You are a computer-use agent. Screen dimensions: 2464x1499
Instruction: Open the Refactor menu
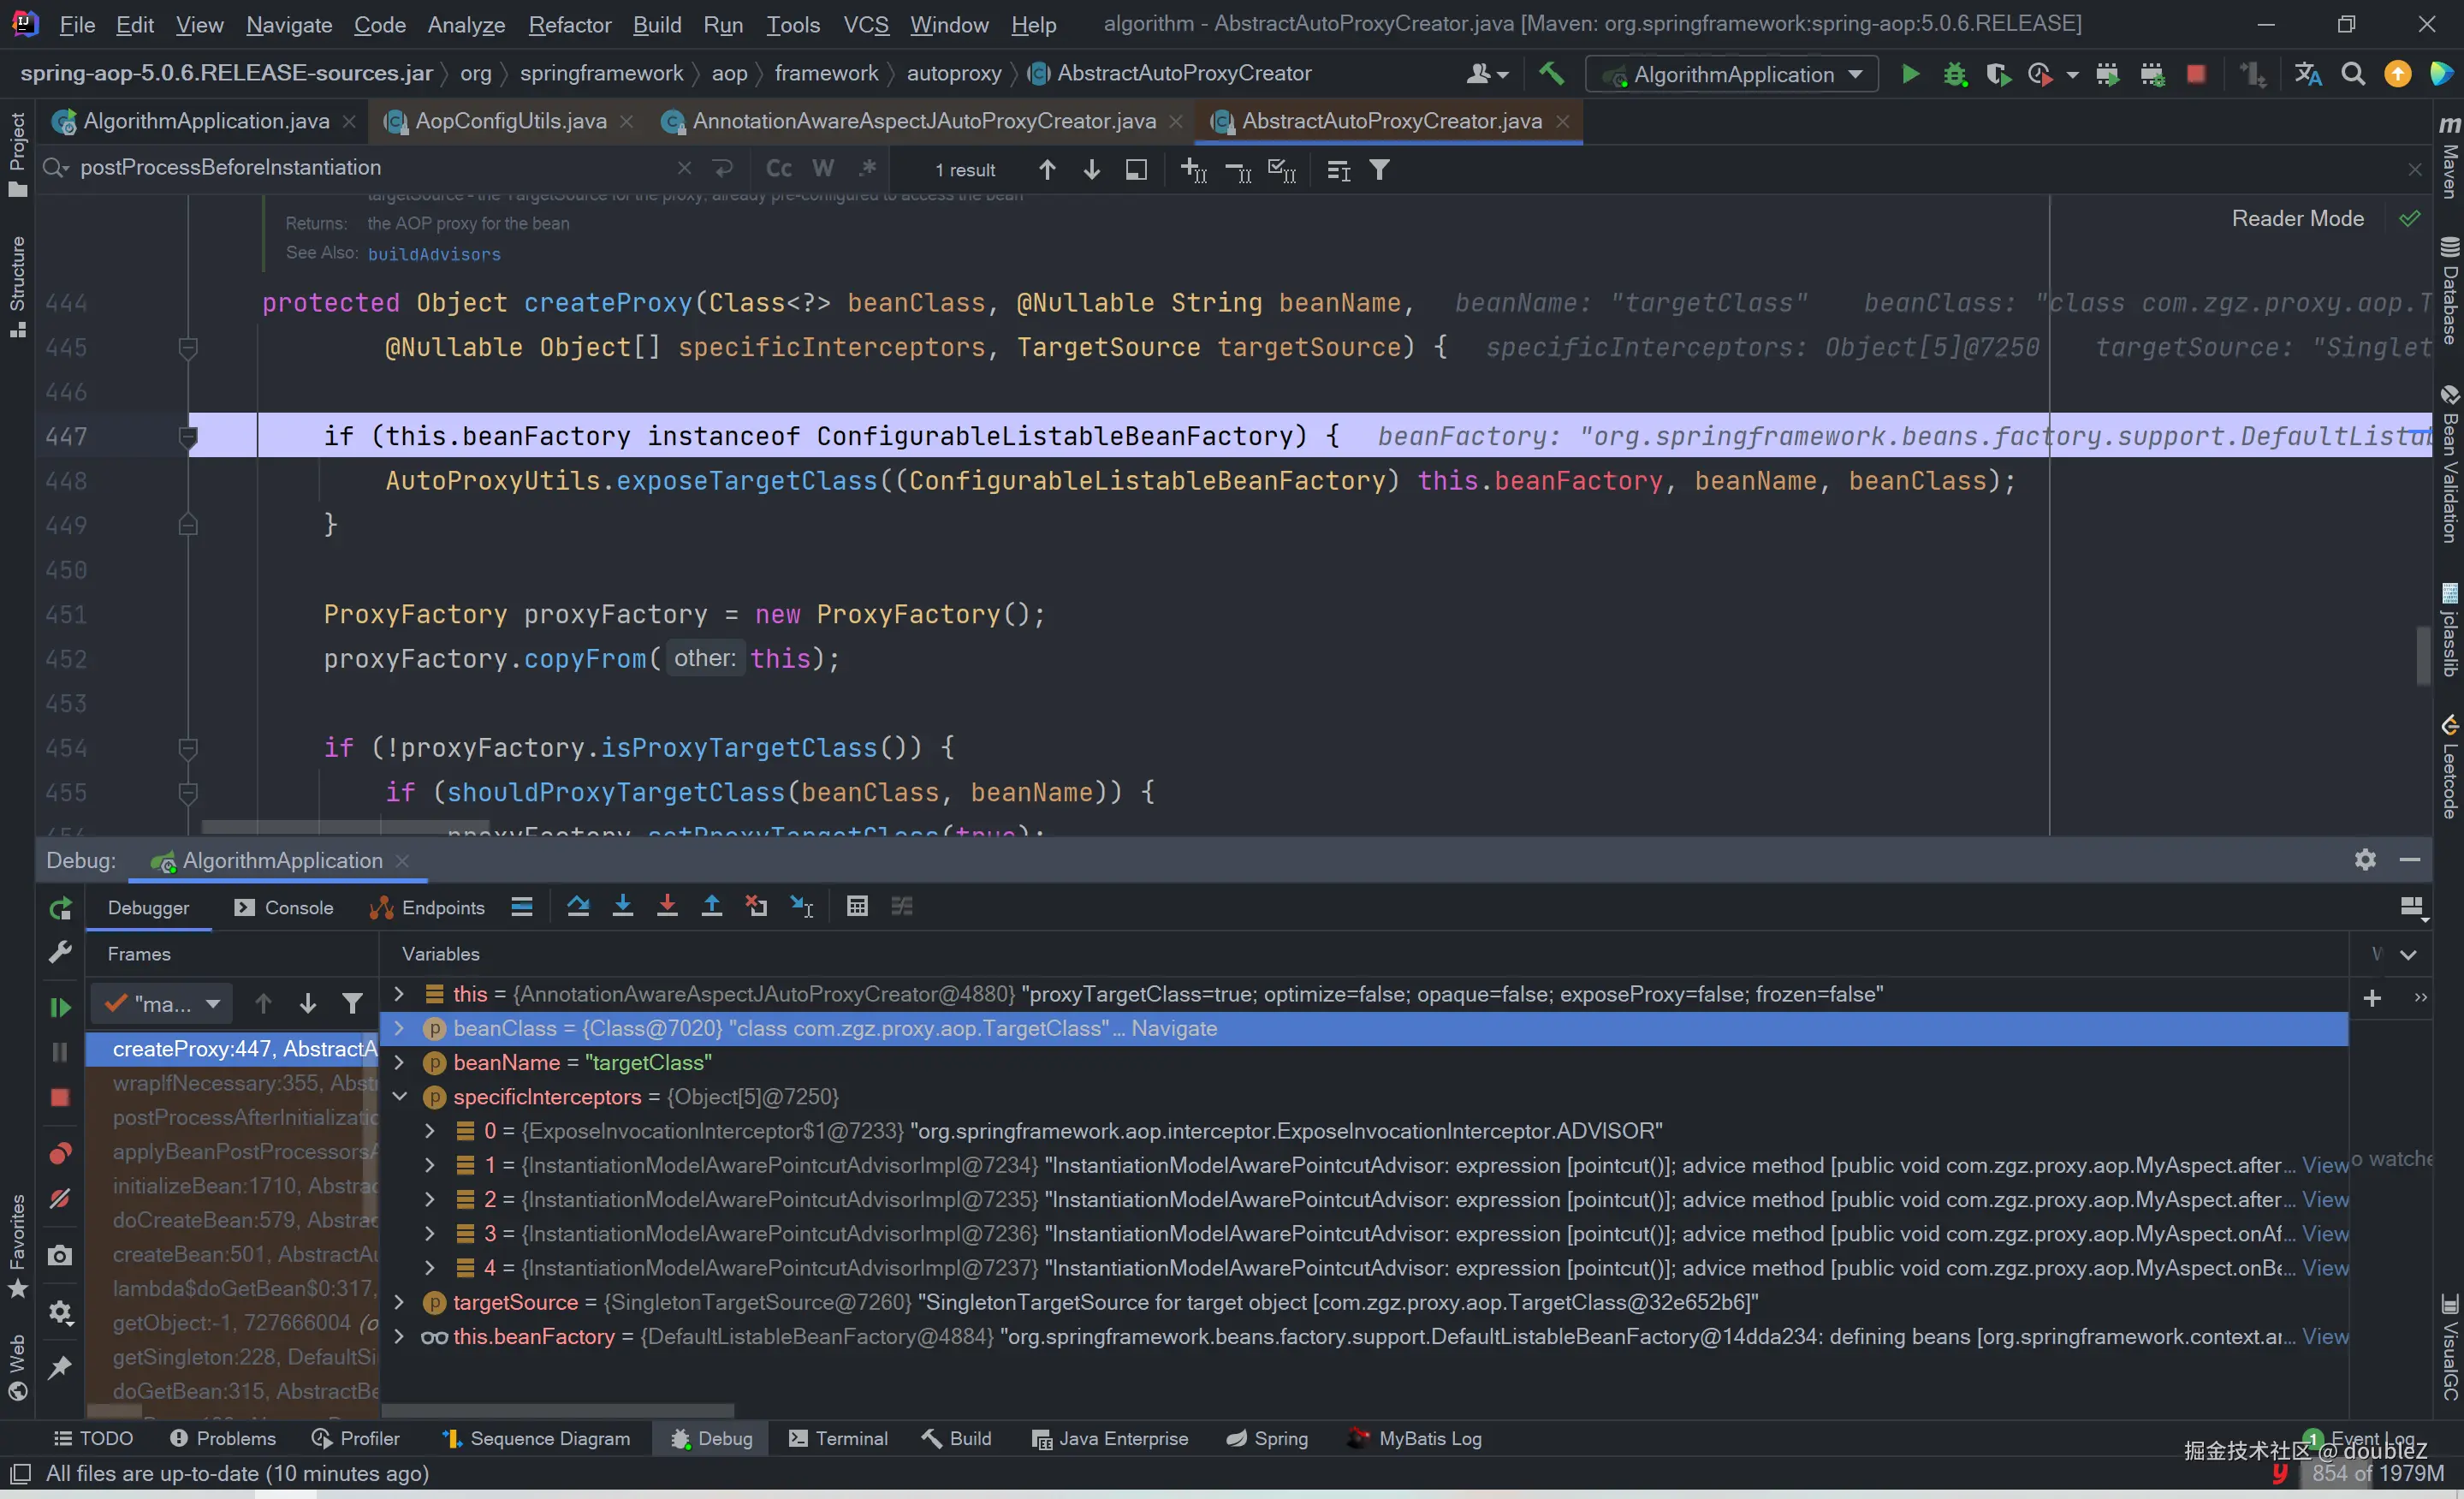point(569,24)
